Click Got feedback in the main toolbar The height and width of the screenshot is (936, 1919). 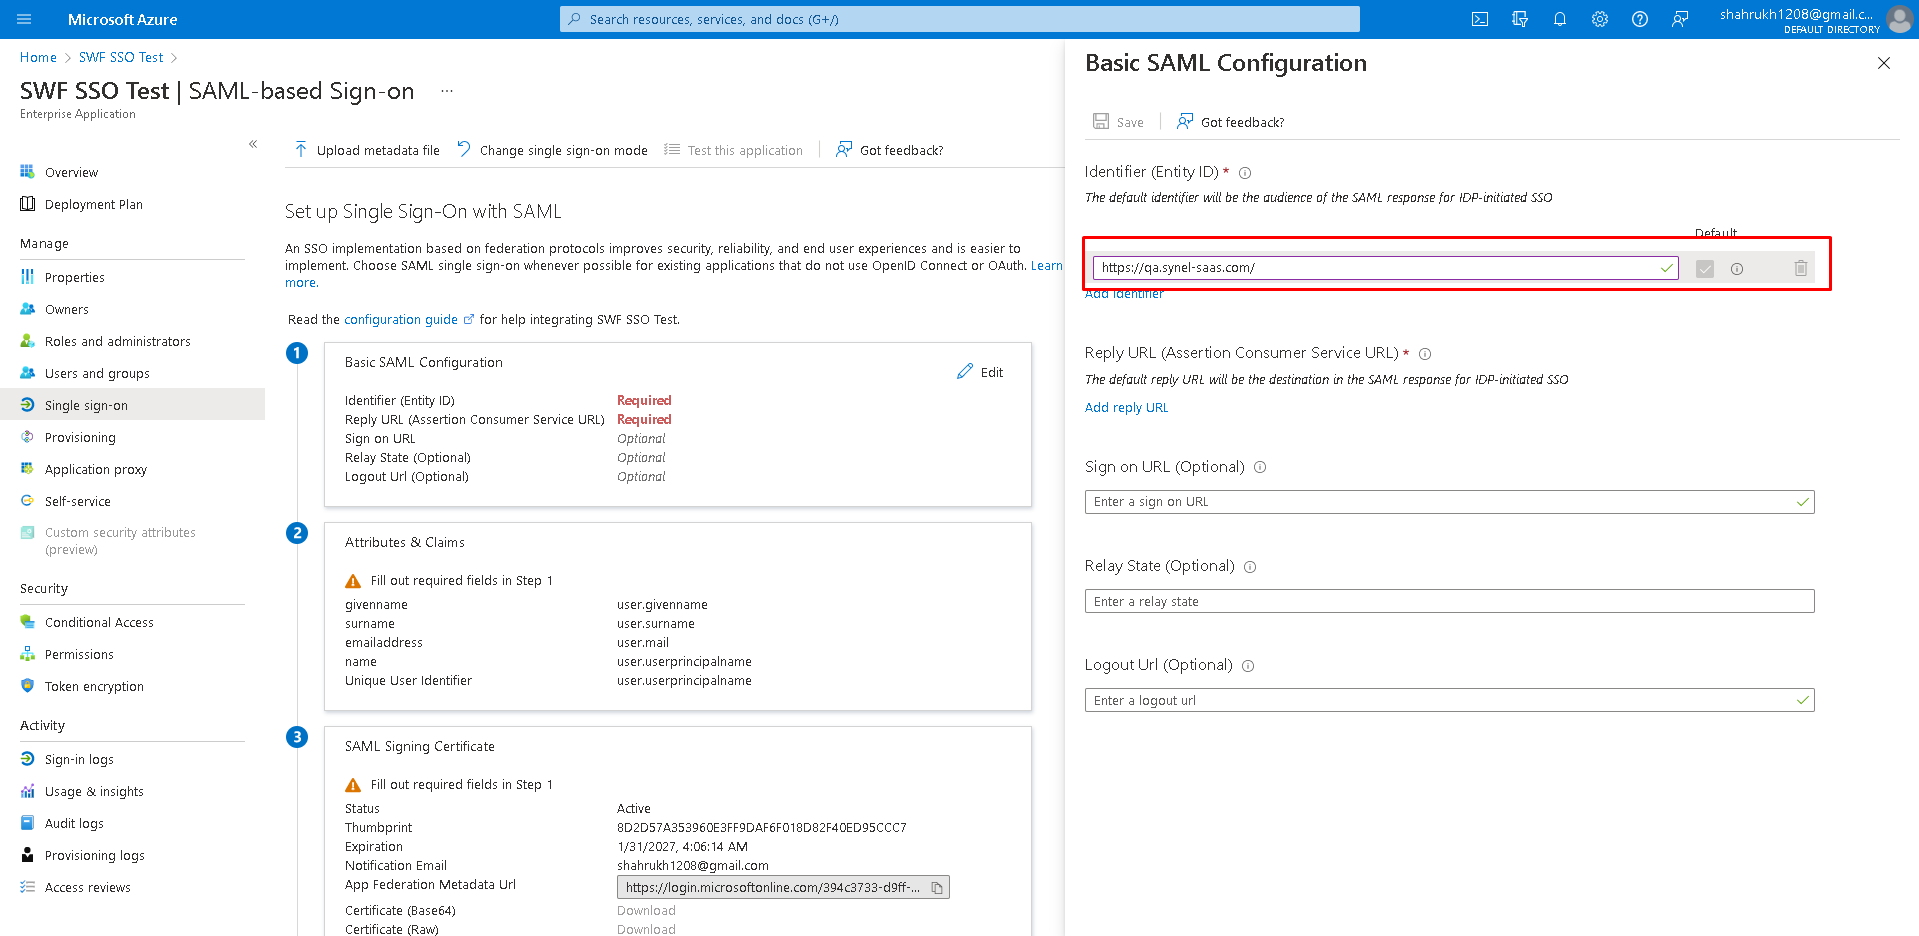890,150
